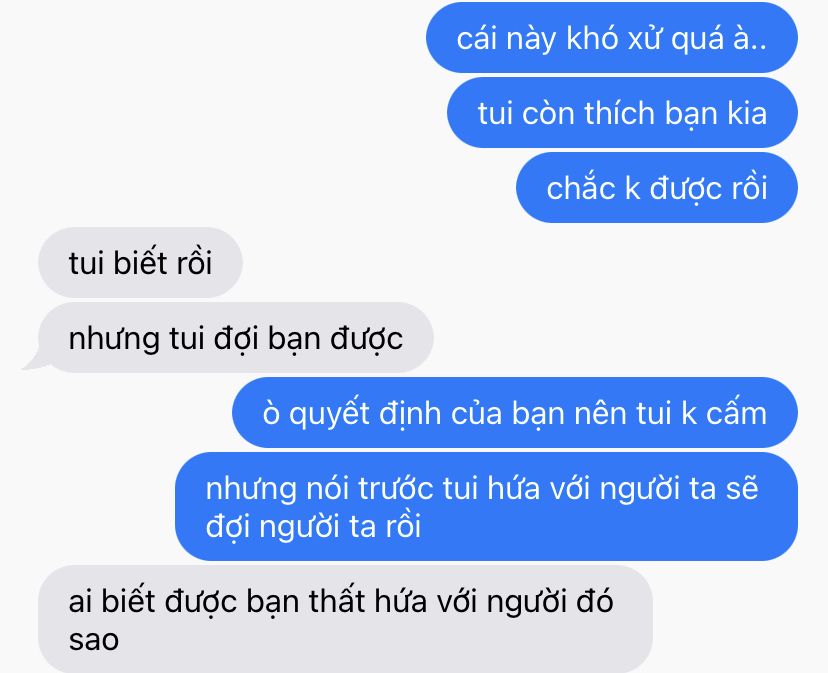Image resolution: width=828 pixels, height=673 pixels.
Task: Click the word "nhưng" in the gray received bubble
Action: coord(114,339)
